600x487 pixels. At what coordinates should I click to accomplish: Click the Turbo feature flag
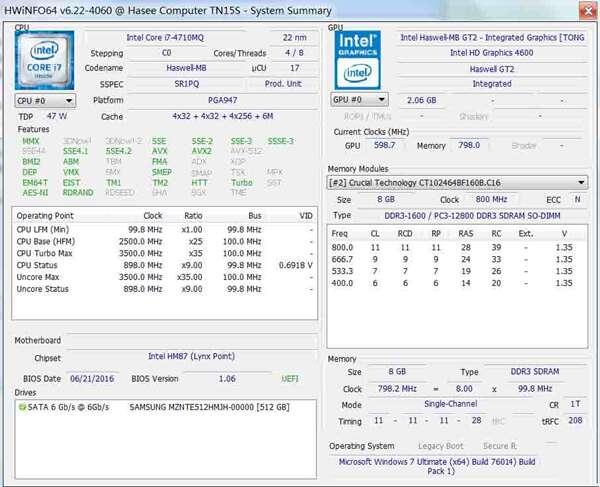tap(241, 182)
